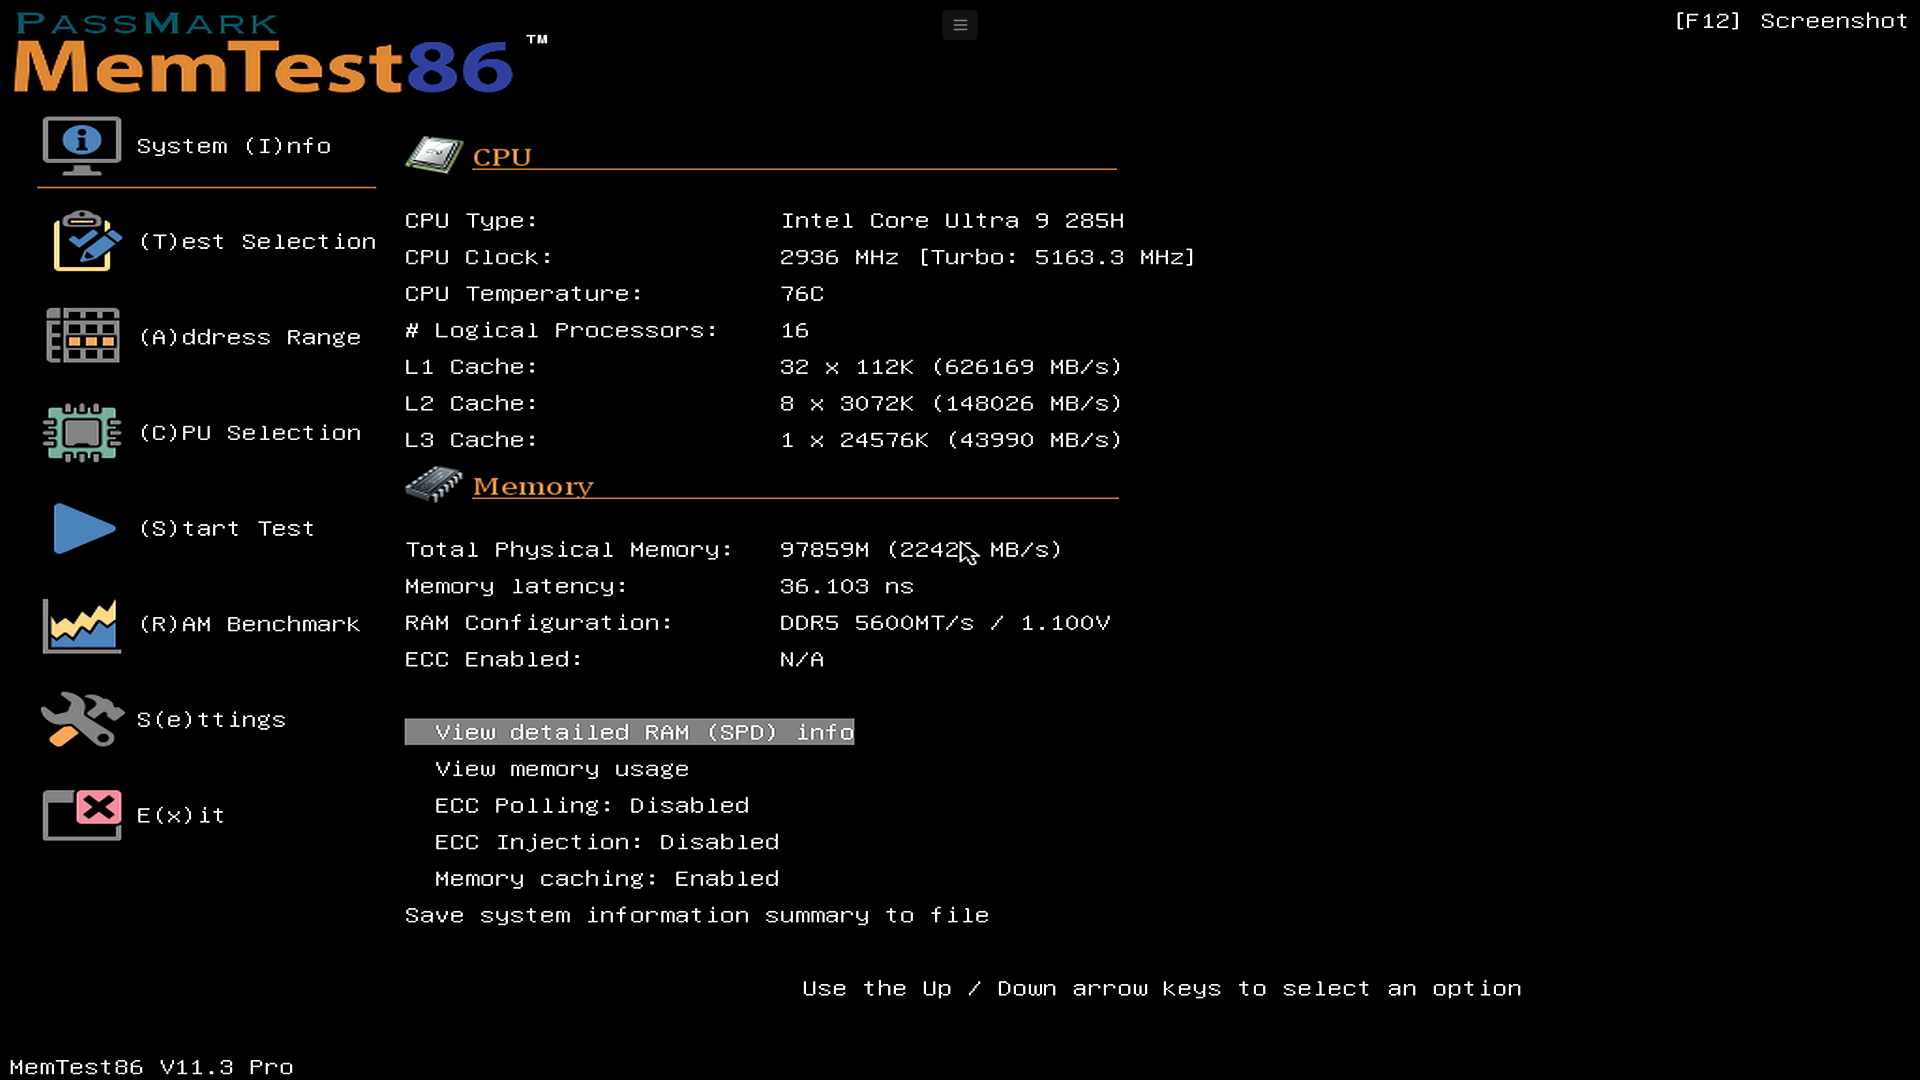Image resolution: width=1920 pixels, height=1080 pixels.
Task: Click the Exit red X icon
Action: tap(82, 814)
